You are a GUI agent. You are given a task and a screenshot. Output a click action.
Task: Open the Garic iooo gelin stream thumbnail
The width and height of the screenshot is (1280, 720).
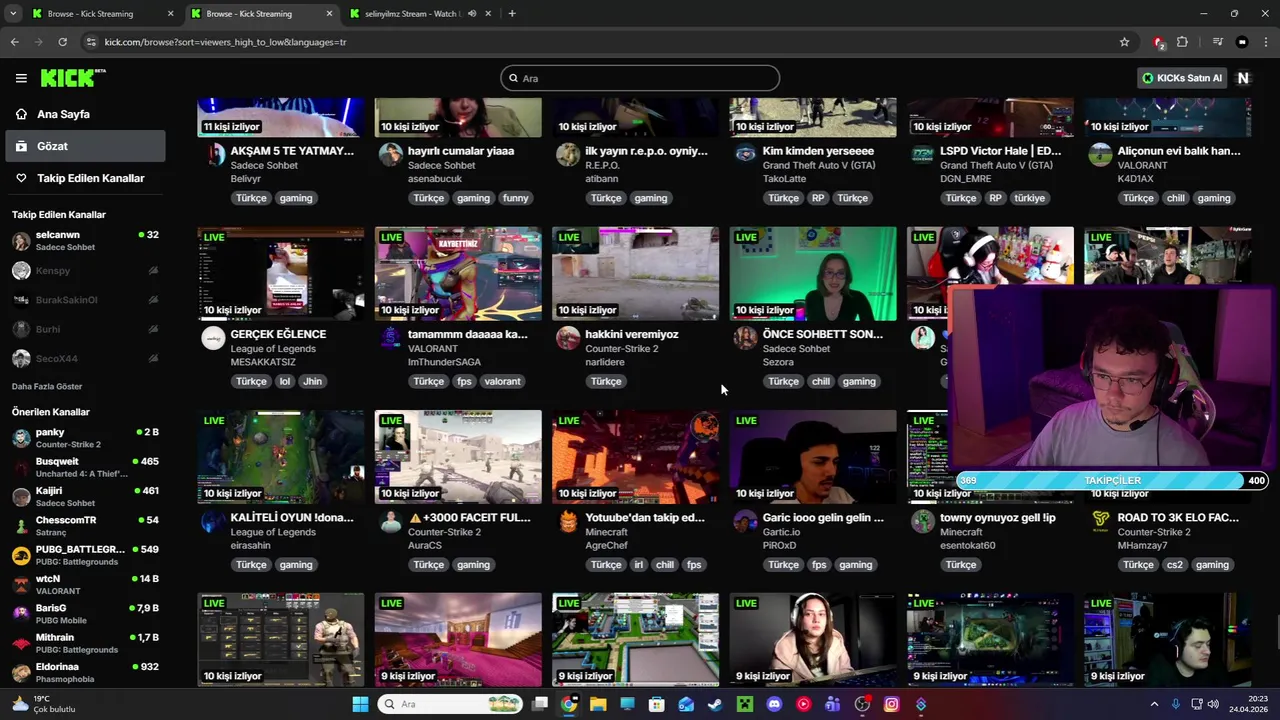coord(813,457)
